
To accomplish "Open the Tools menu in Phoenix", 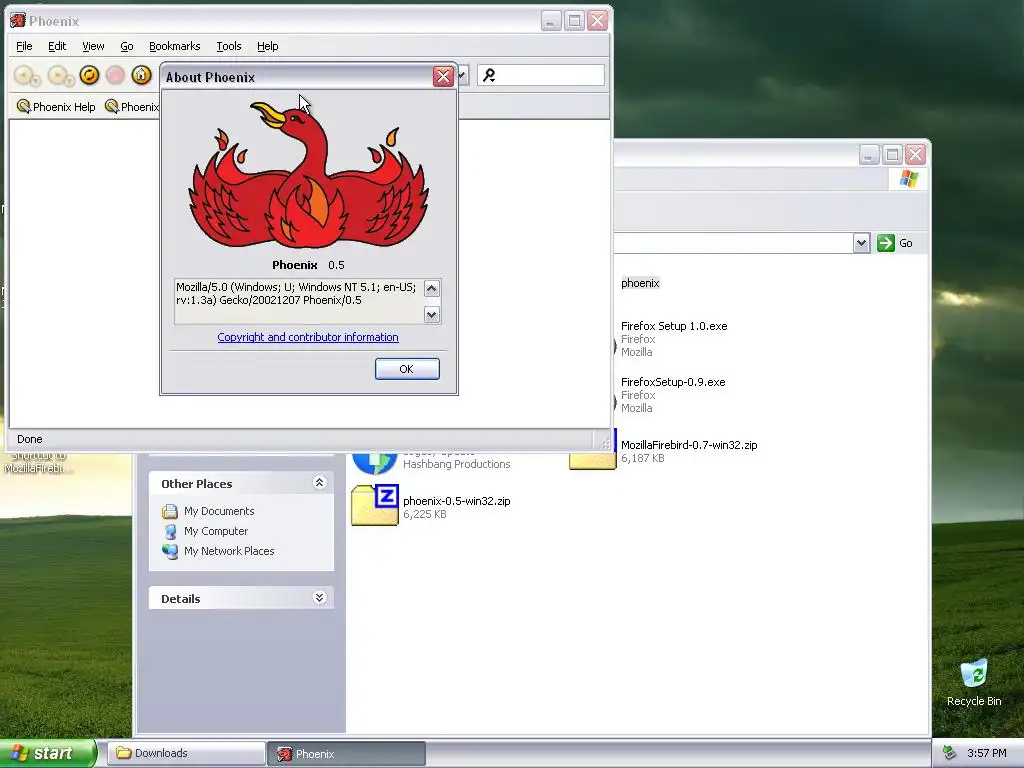I will point(229,46).
